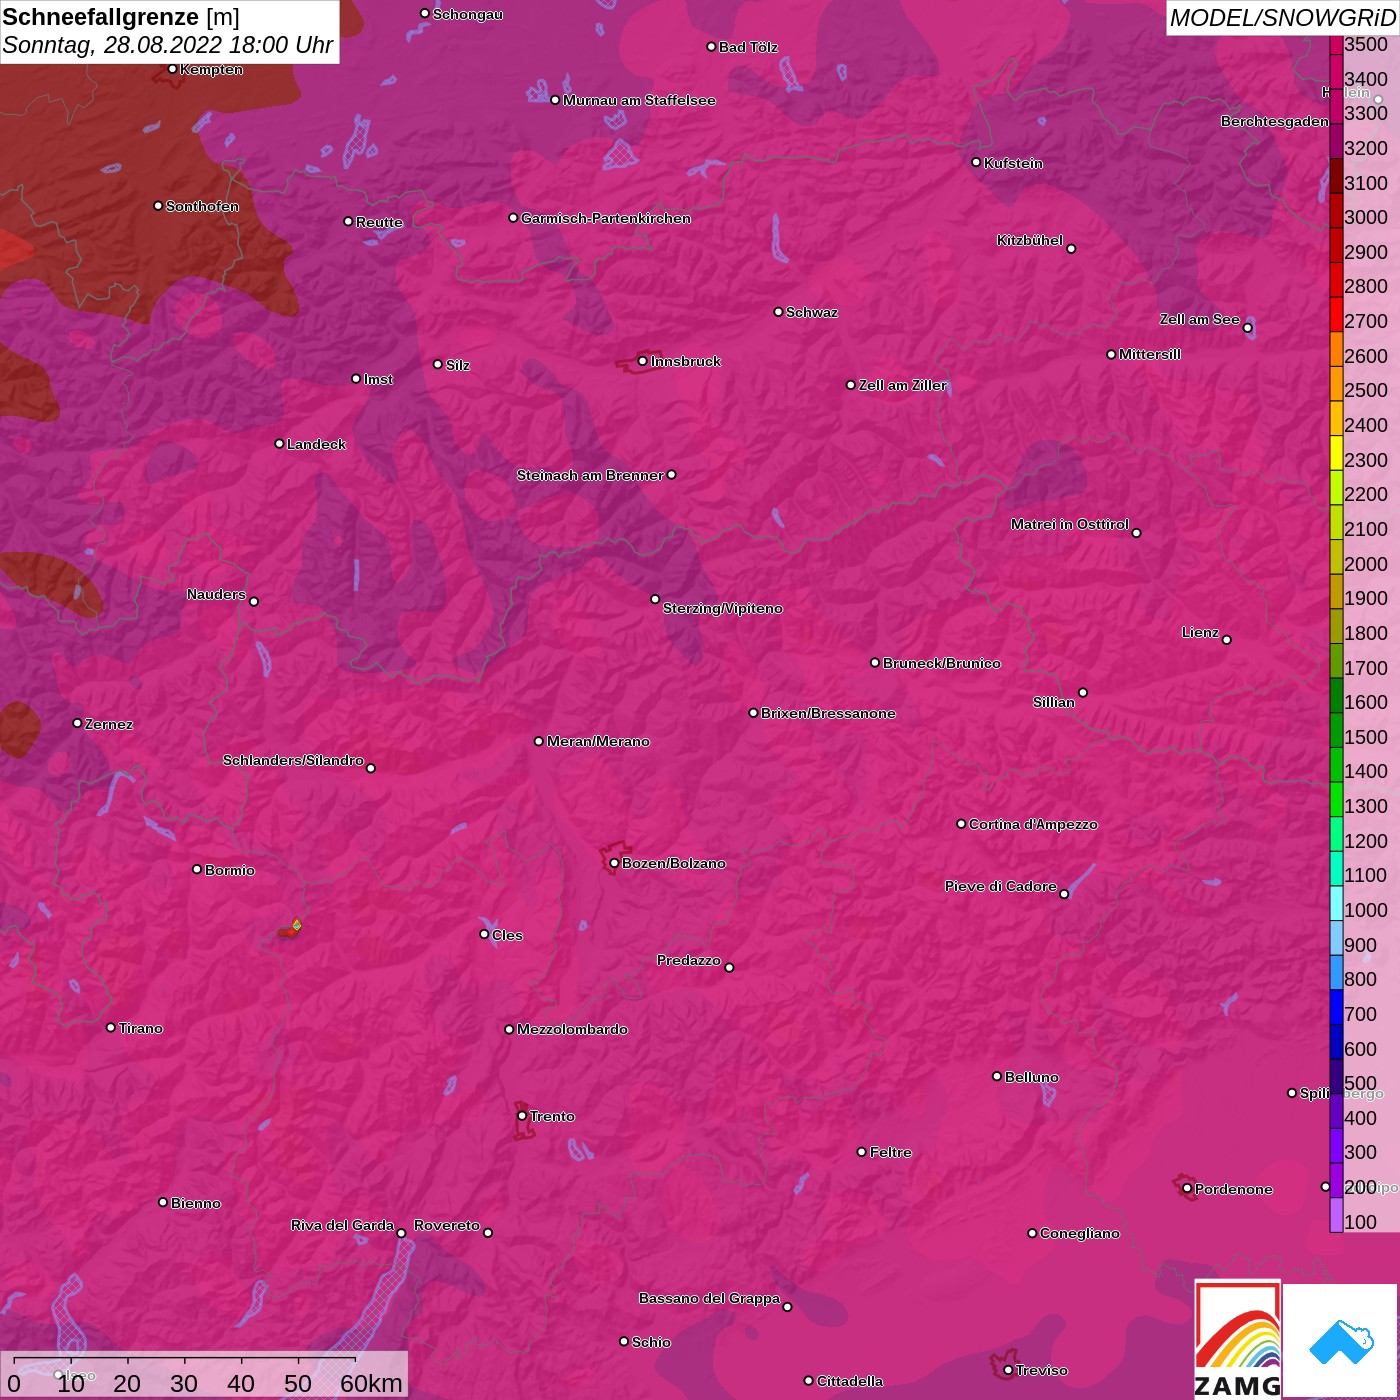
Task: Click the Schneefallgrenze [m] title
Action: coord(120,17)
